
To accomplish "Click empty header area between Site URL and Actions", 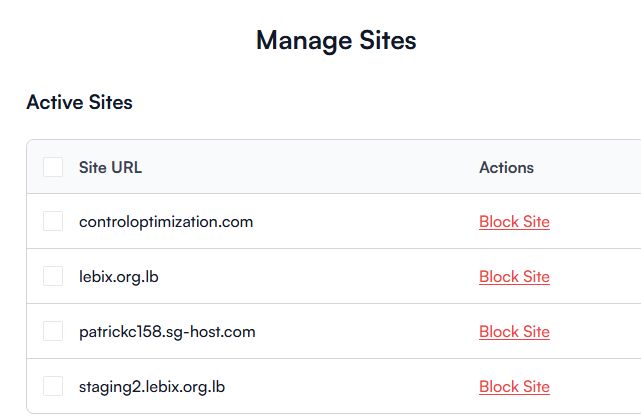I will [310, 167].
